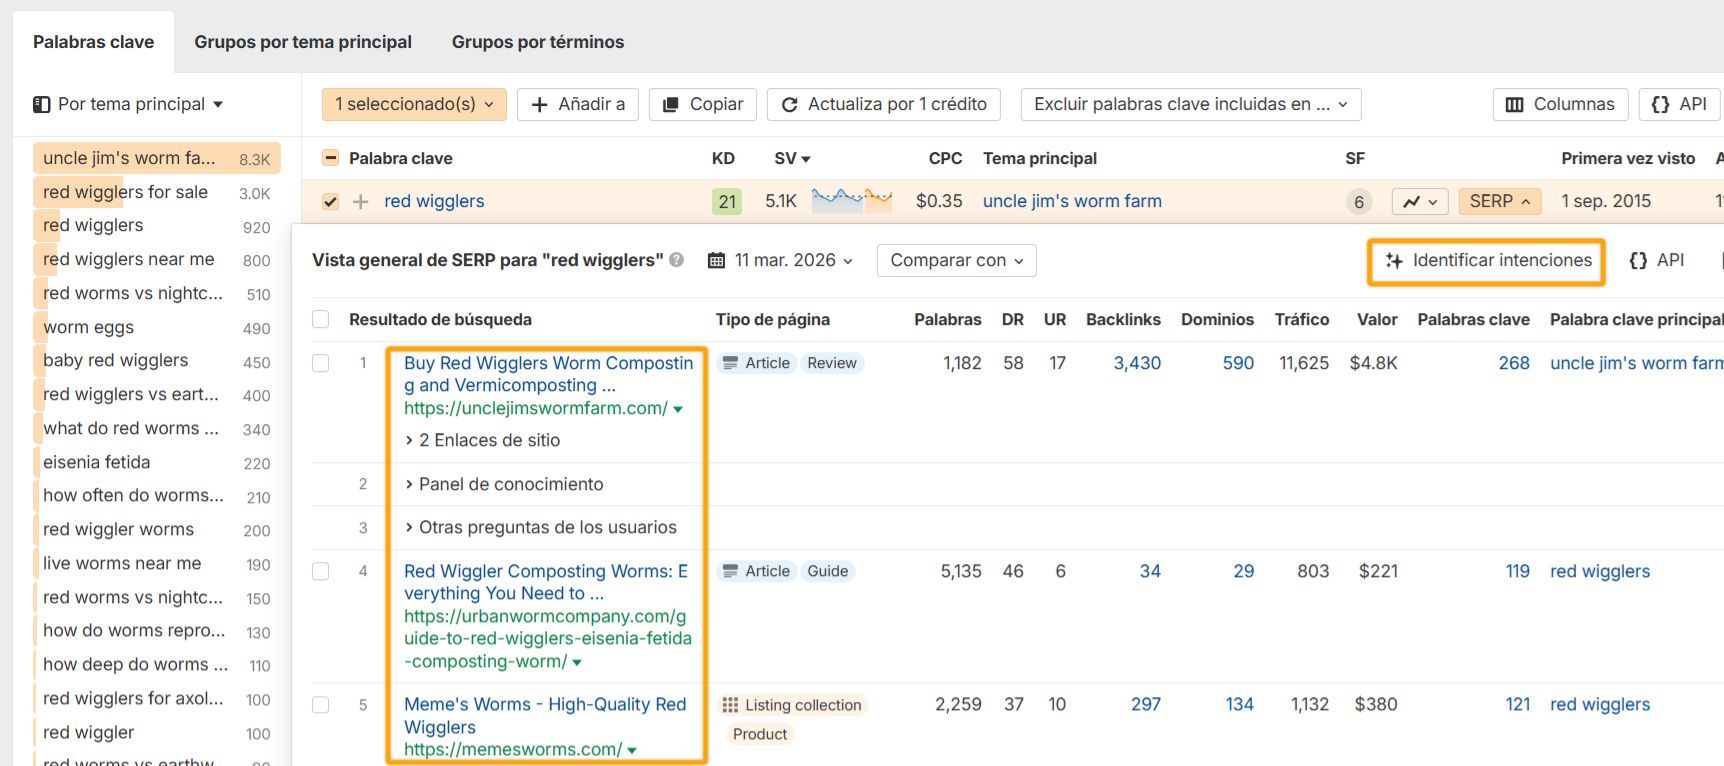
Task: Open Meme's Worms - High-Quality Red Wigglers title
Action: (545, 716)
